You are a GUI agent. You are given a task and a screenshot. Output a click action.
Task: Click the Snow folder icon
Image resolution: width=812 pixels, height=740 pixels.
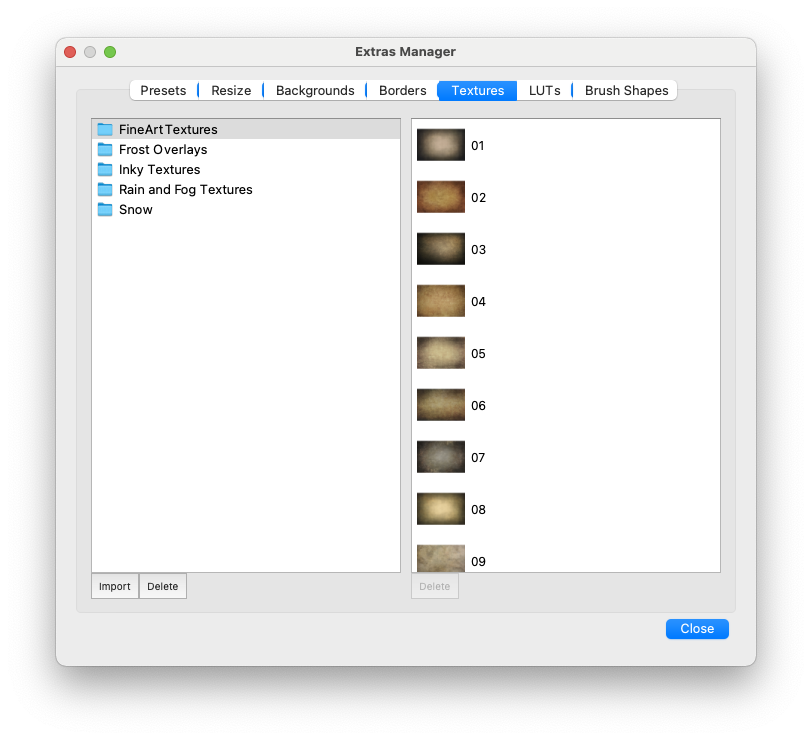[105, 209]
